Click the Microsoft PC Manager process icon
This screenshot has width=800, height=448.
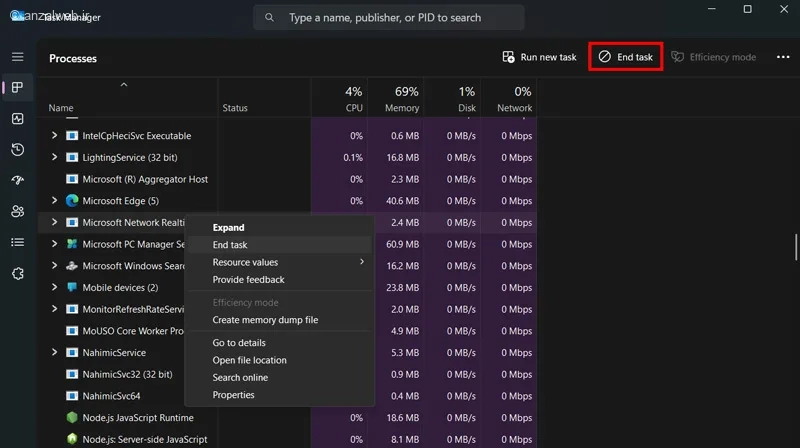[x=72, y=244]
